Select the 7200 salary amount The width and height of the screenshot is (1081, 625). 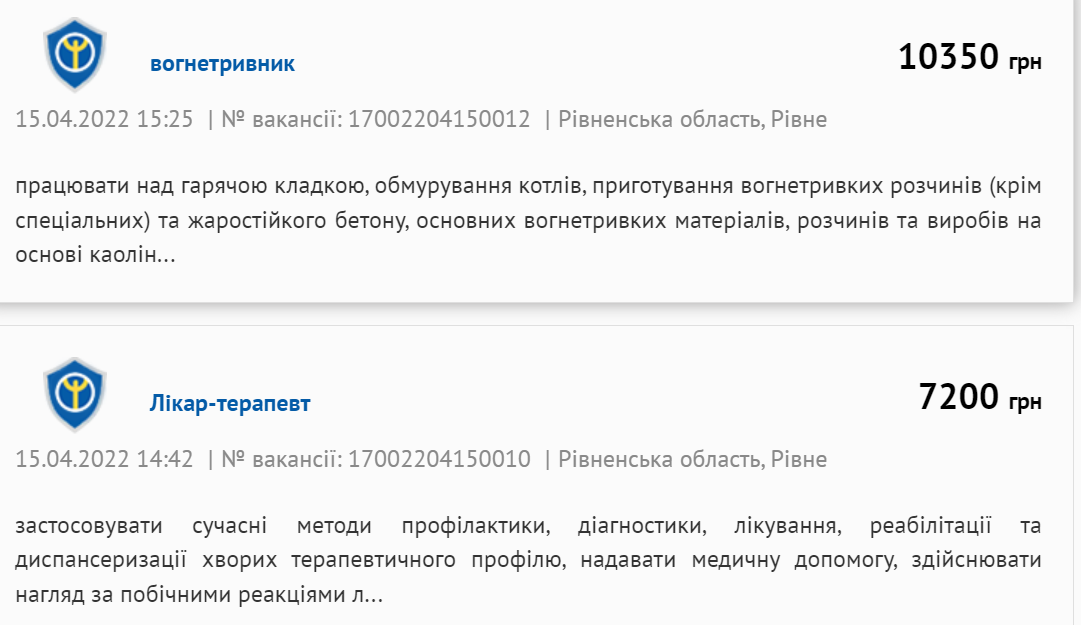(959, 396)
